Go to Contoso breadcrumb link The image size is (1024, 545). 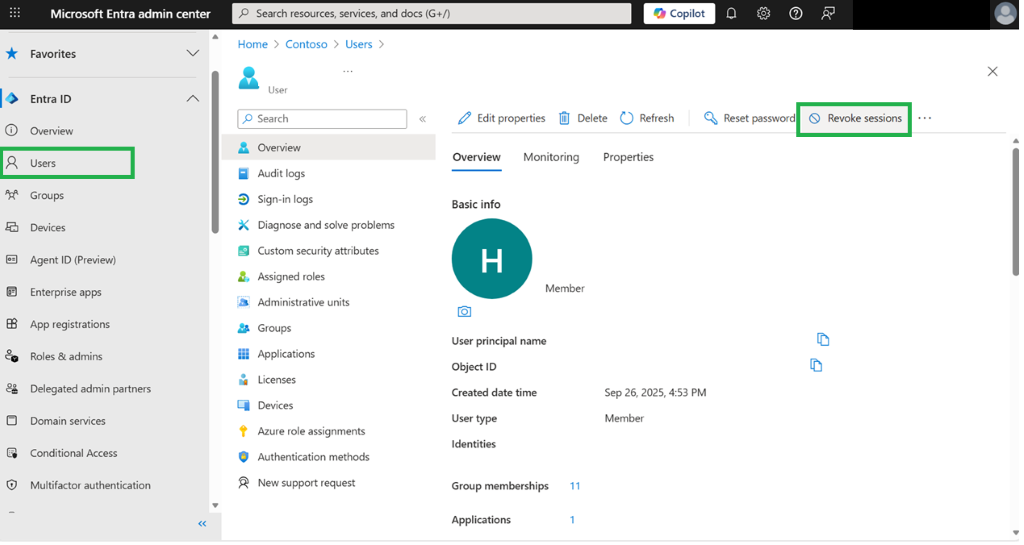306,44
